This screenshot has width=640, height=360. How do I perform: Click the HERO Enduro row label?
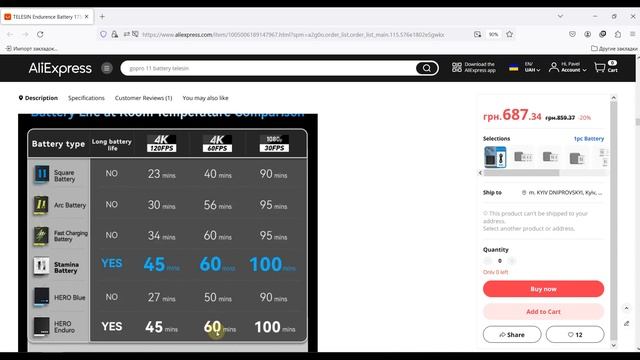(x=64, y=327)
